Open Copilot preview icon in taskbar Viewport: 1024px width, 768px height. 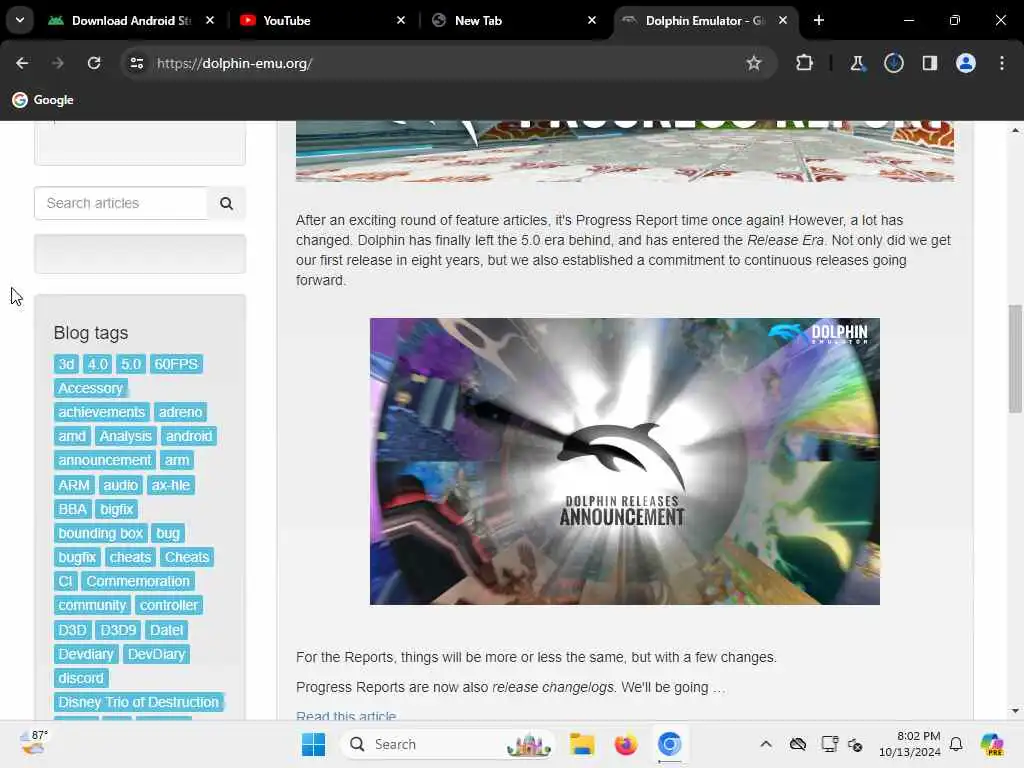coord(992,744)
